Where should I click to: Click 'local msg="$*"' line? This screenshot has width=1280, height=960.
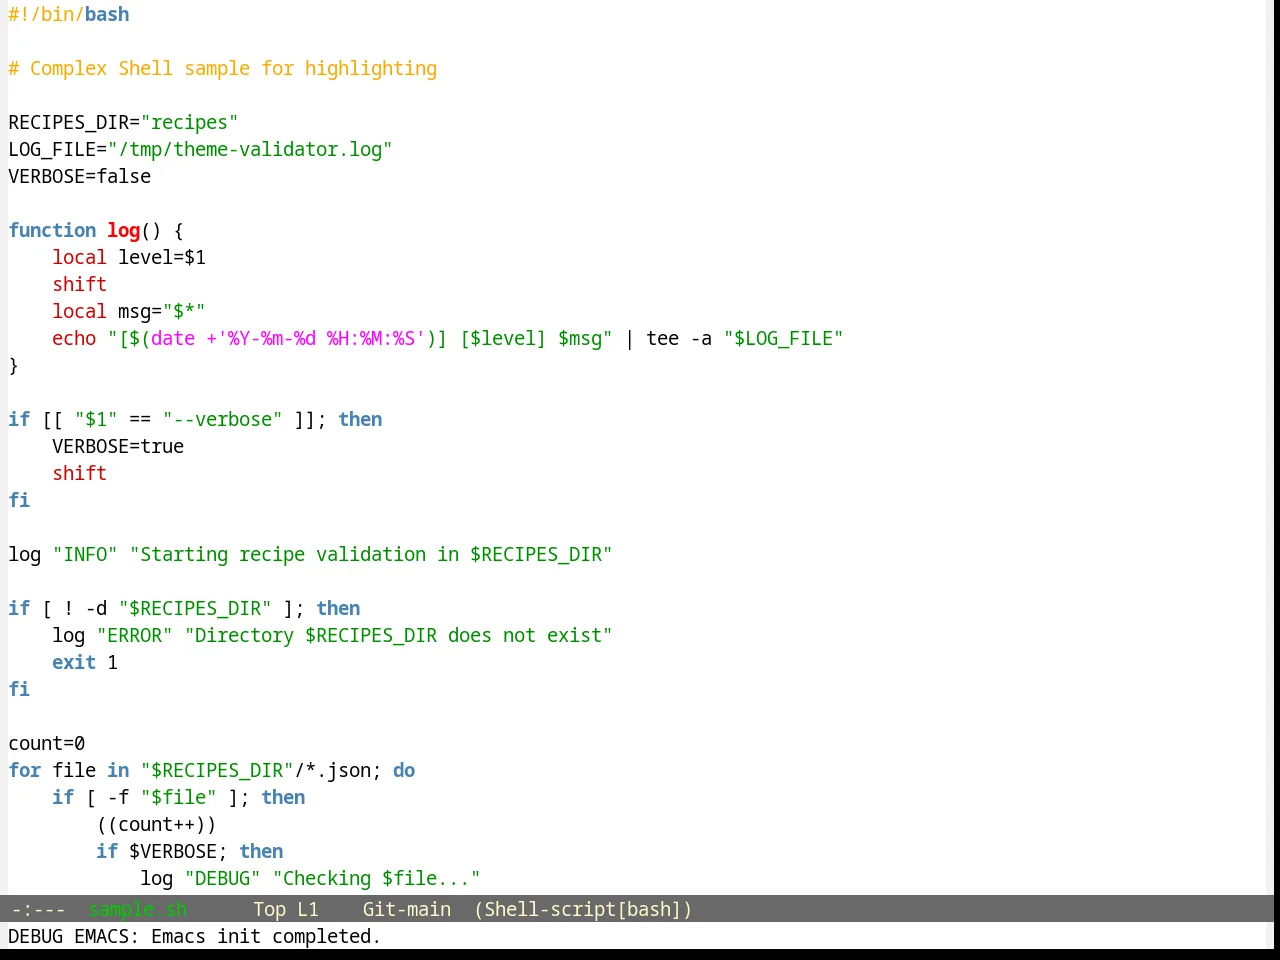tap(129, 311)
